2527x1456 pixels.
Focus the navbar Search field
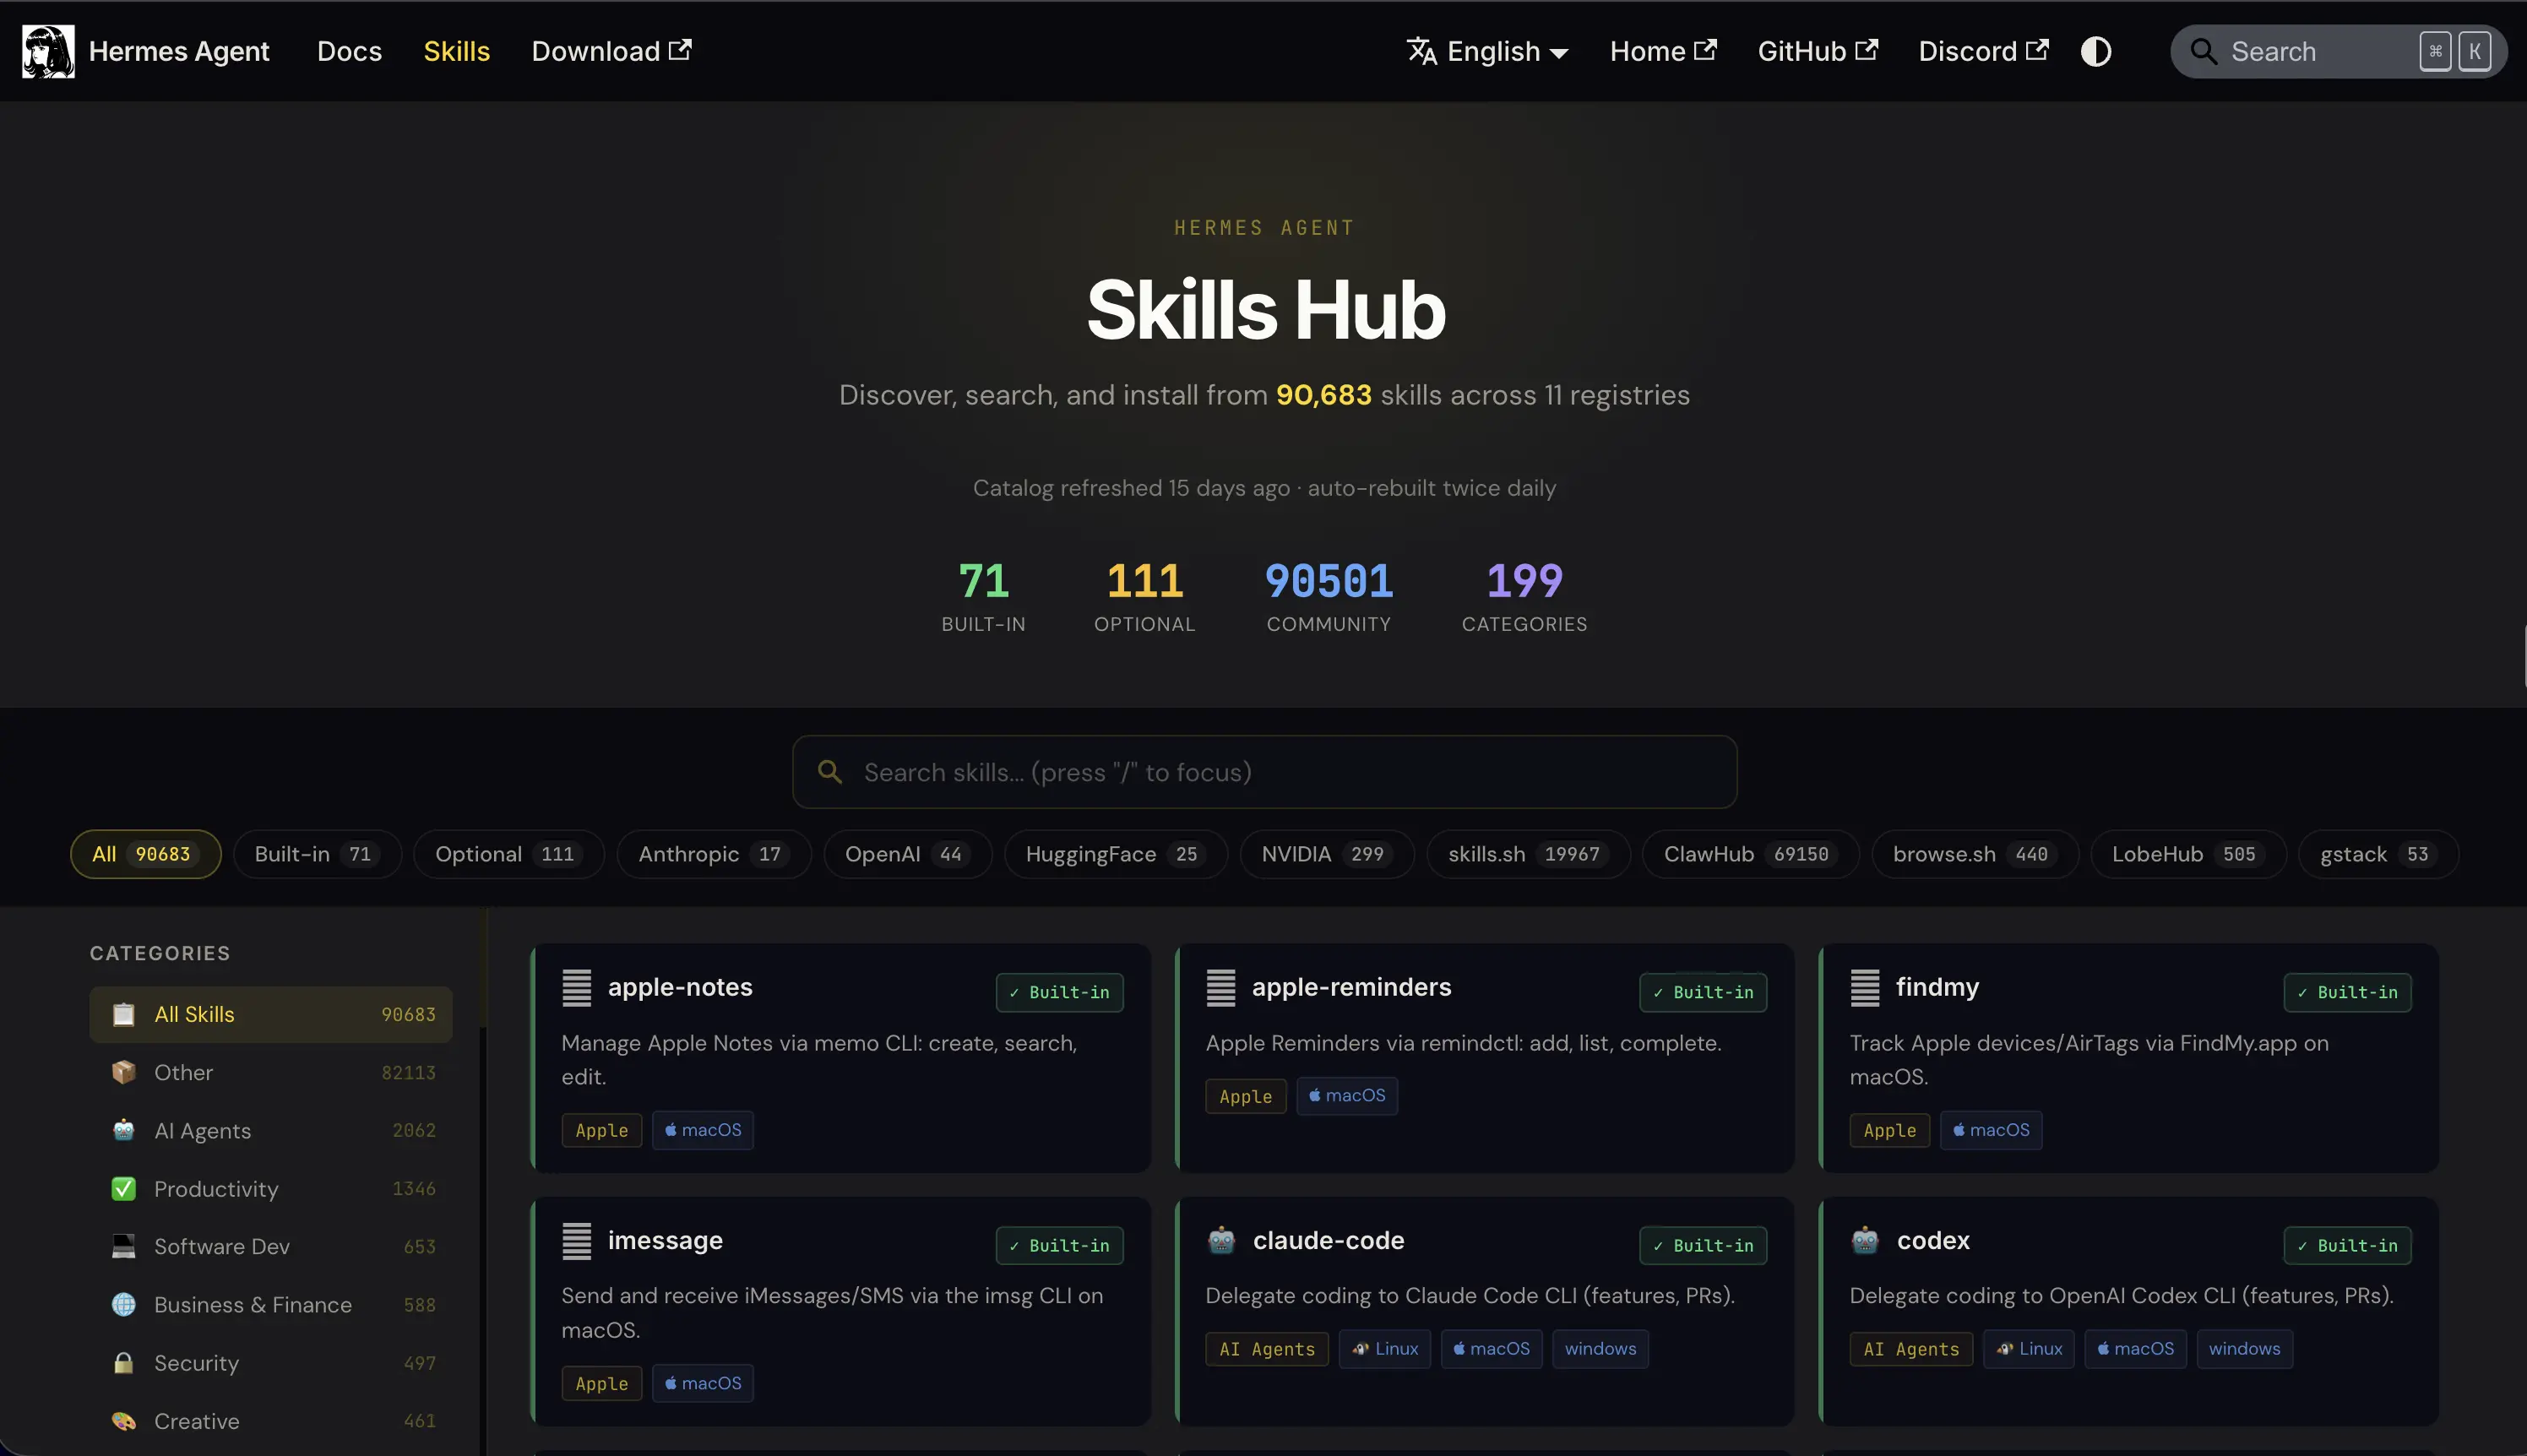click(x=2338, y=51)
